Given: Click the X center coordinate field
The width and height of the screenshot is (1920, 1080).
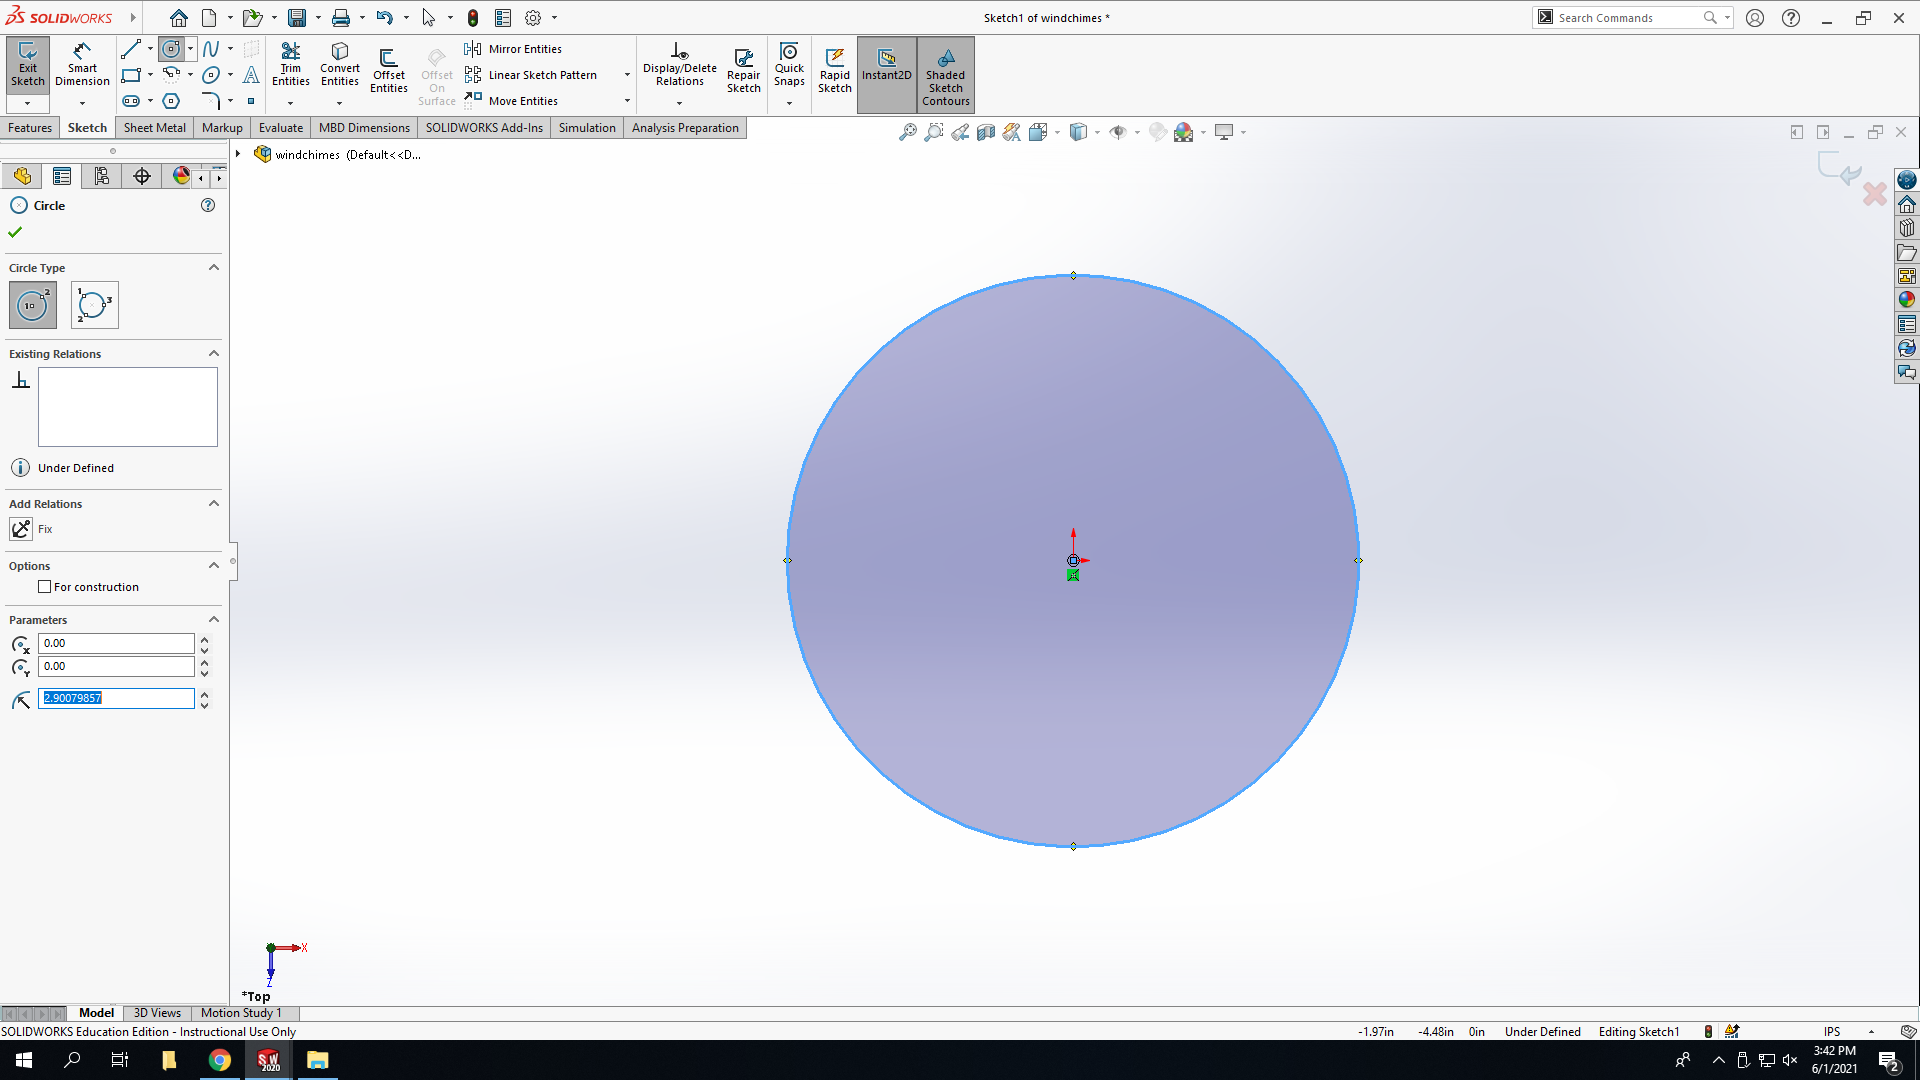Looking at the screenshot, I should click(116, 643).
